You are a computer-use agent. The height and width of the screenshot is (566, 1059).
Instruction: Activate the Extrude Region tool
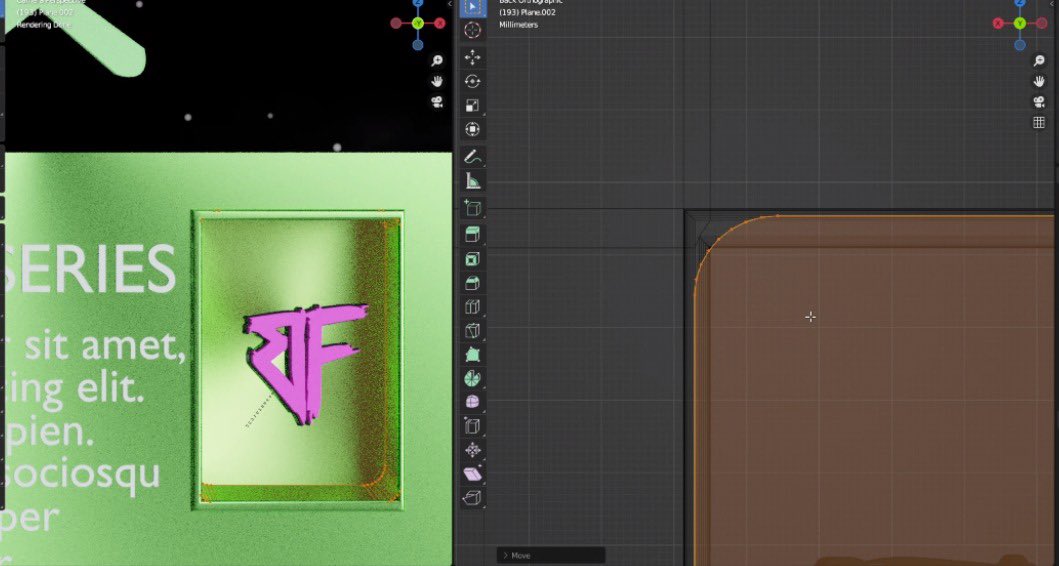pyautogui.click(x=472, y=234)
